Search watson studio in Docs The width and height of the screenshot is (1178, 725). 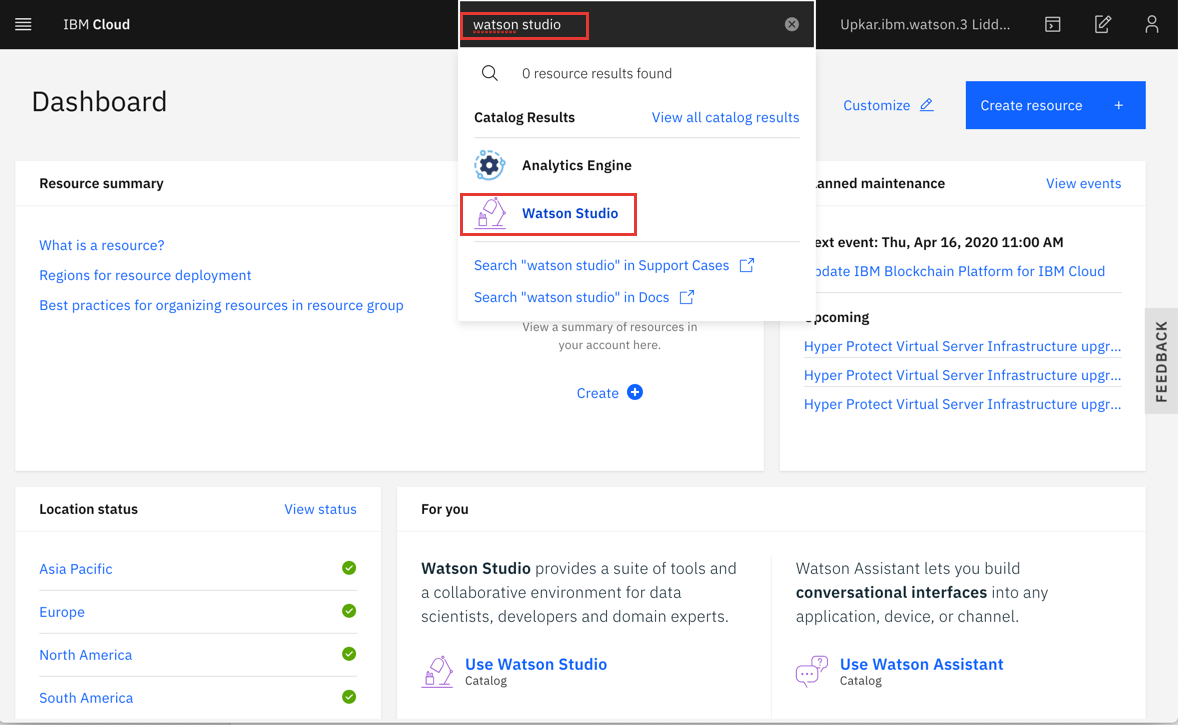pyautogui.click(x=571, y=298)
